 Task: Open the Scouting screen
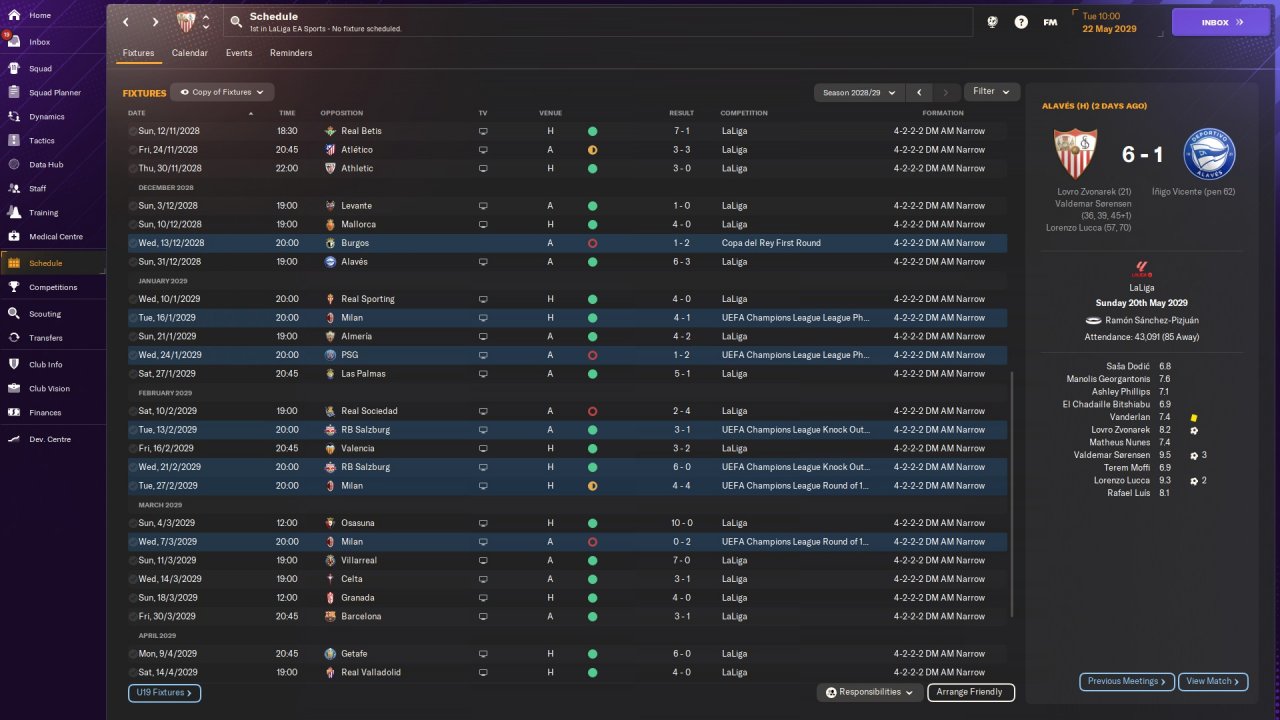coord(45,313)
